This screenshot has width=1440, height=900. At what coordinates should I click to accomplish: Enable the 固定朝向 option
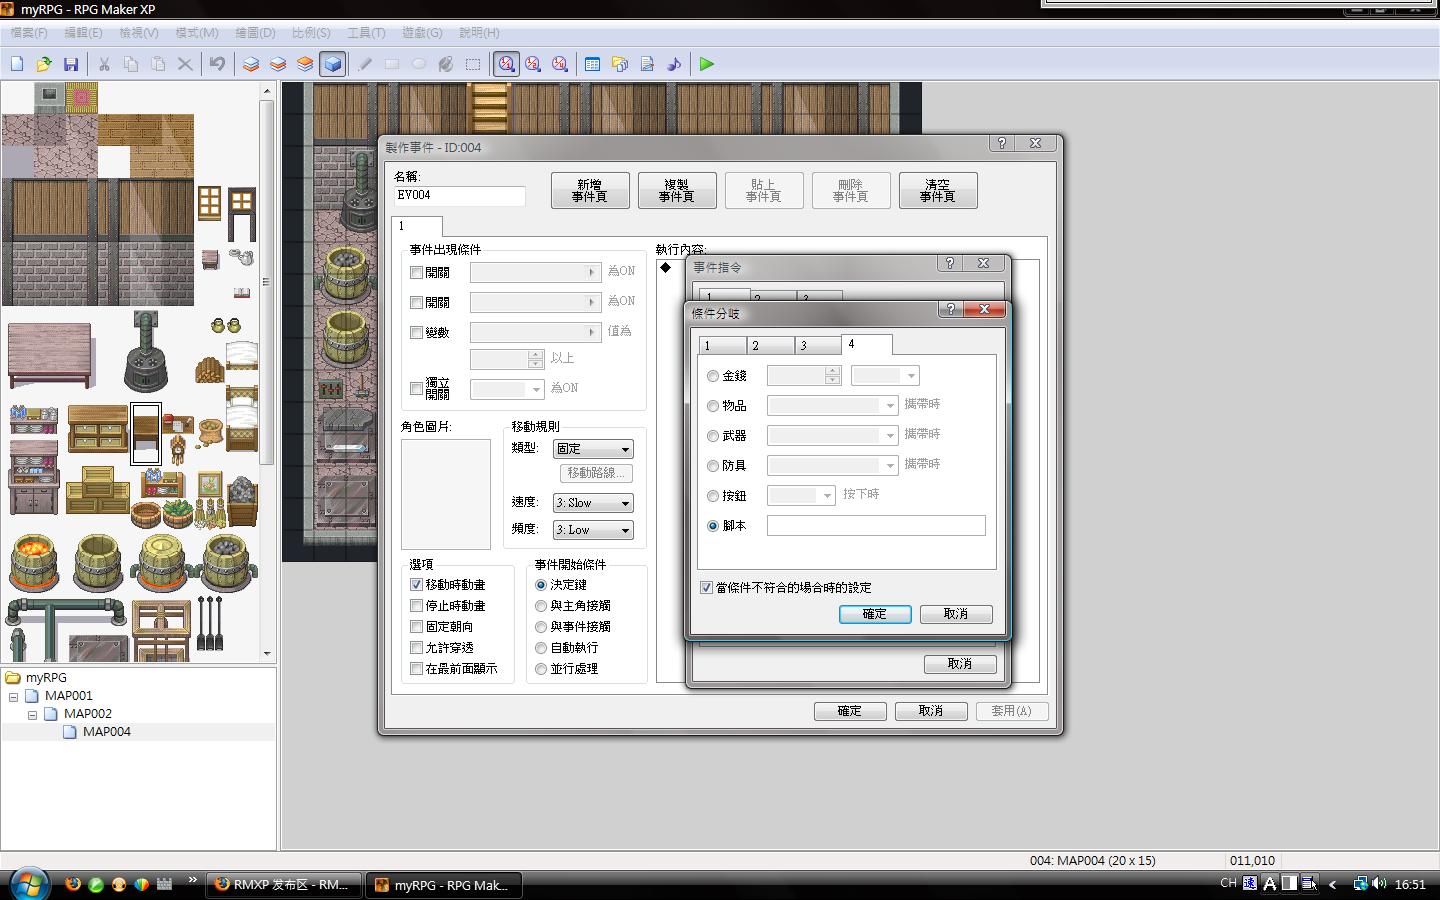[417, 627]
